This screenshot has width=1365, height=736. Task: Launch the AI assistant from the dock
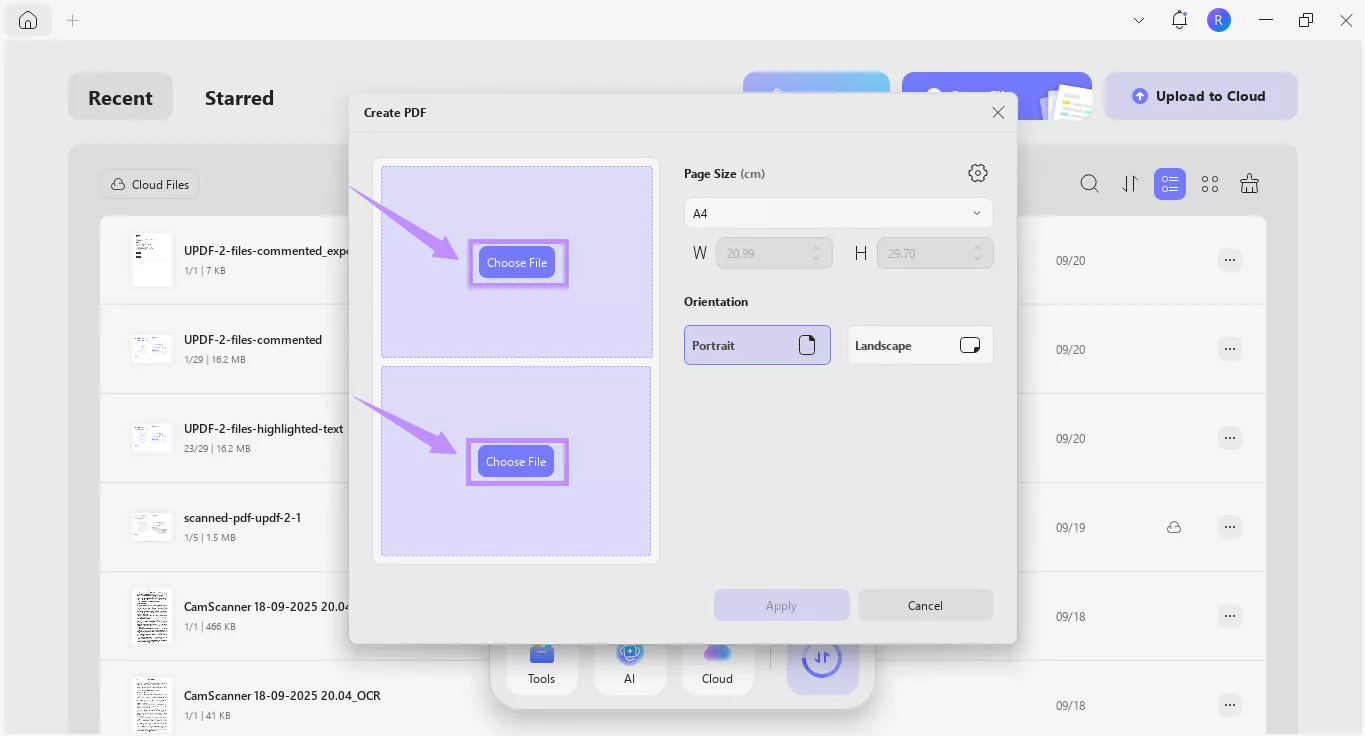point(629,662)
